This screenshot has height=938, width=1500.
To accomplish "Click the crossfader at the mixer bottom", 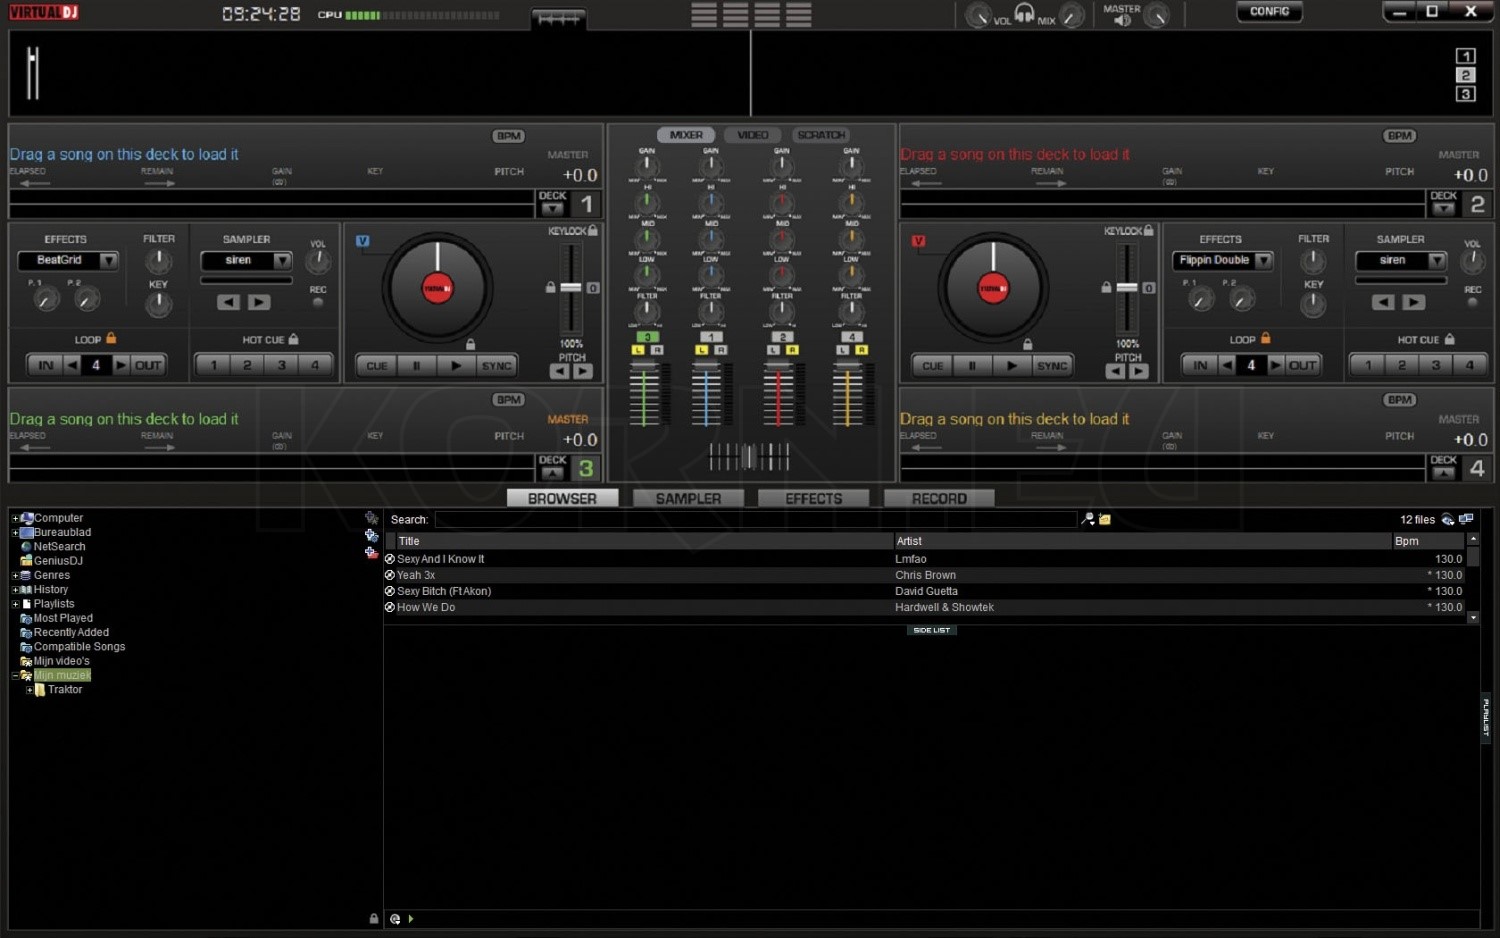I will (x=748, y=457).
